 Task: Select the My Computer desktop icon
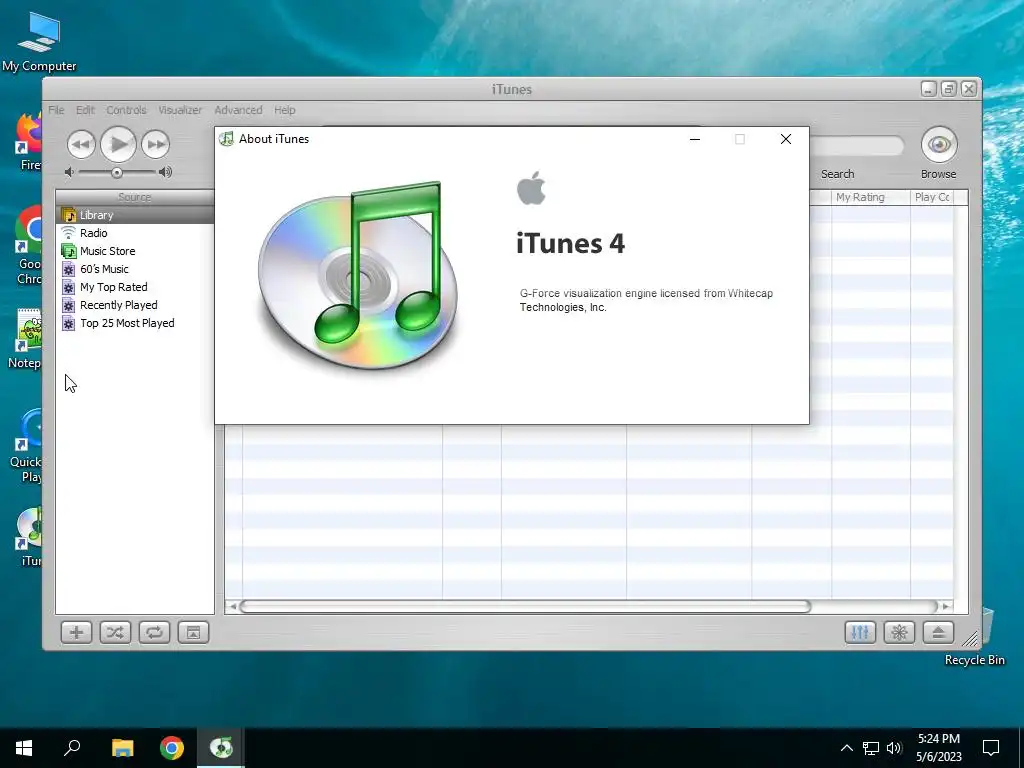click(x=39, y=43)
